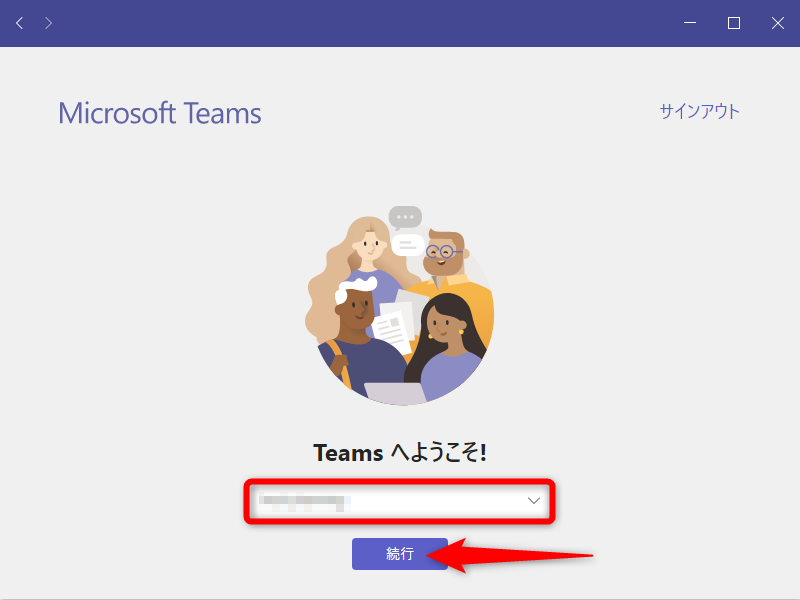The width and height of the screenshot is (800, 600).
Task: Click the back navigation arrow
Action: 19,22
